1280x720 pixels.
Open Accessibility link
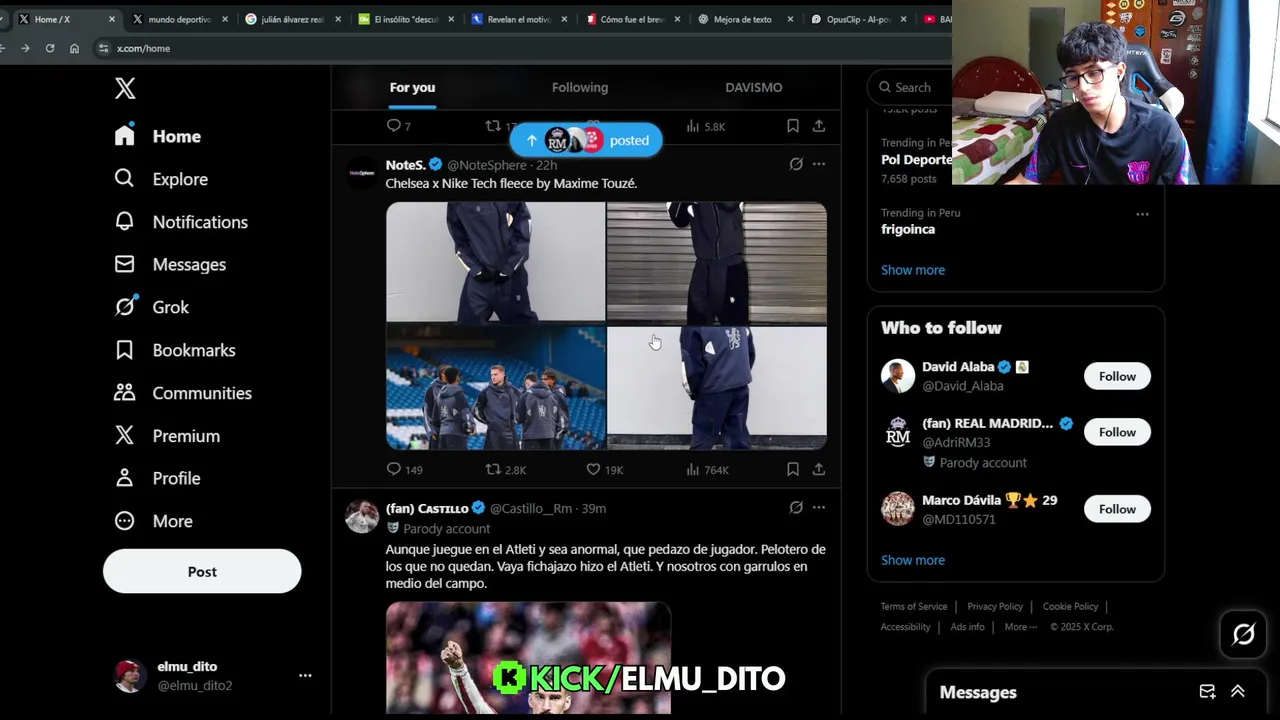[x=905, y=627]
